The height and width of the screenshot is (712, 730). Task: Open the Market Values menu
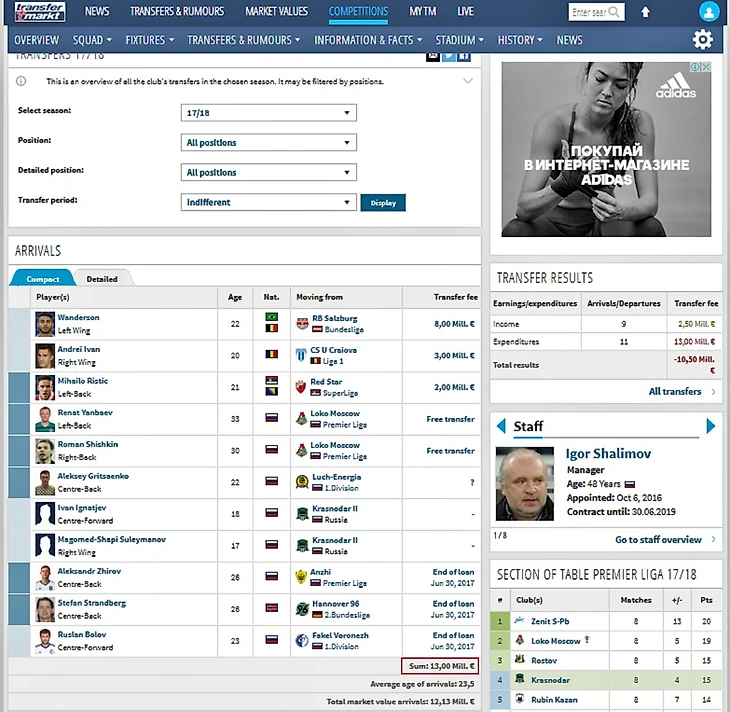[x=276, y=12]
